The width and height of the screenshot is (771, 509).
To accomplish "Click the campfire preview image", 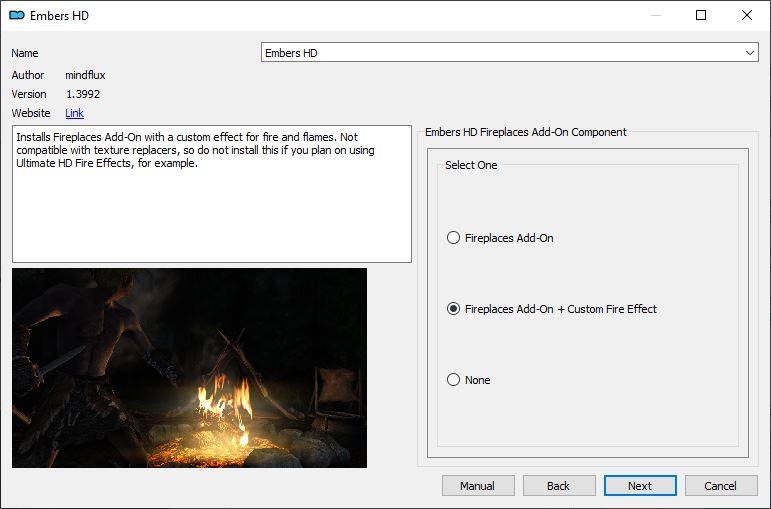I will coord(189,368).
